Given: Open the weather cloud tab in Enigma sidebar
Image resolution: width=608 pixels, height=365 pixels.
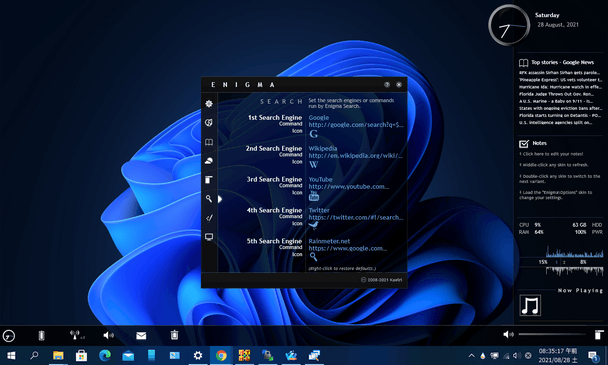Looking at the screenshot, I should [209, 161].
